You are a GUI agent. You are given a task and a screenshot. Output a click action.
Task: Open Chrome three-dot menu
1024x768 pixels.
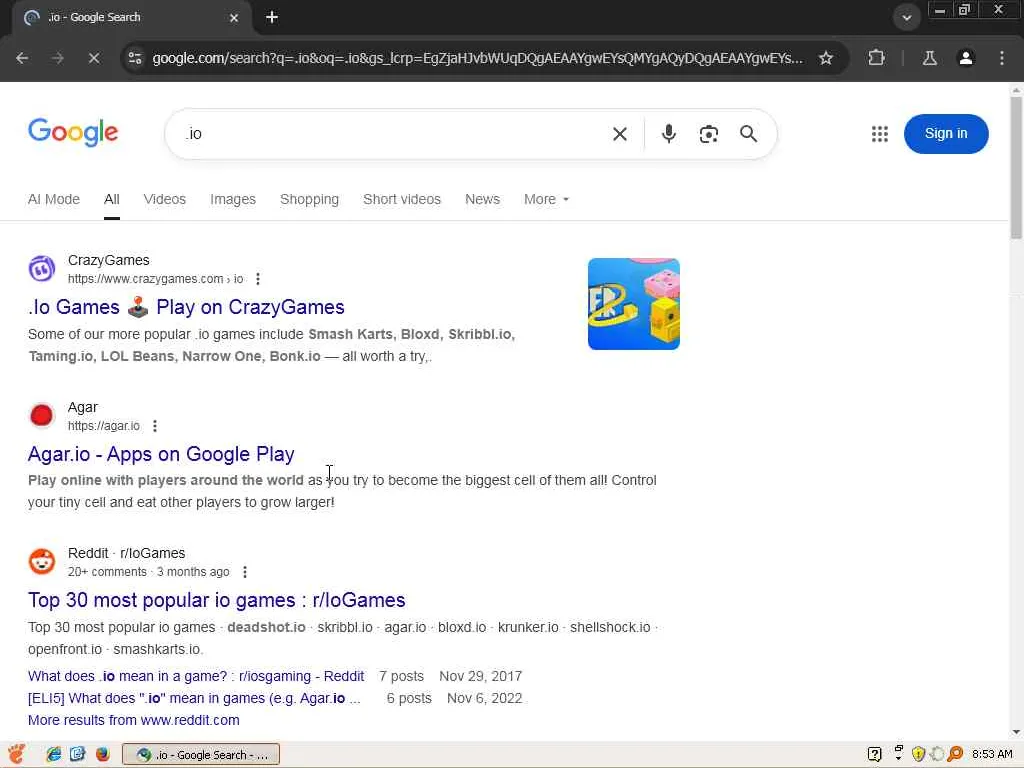pos(1002,58)
